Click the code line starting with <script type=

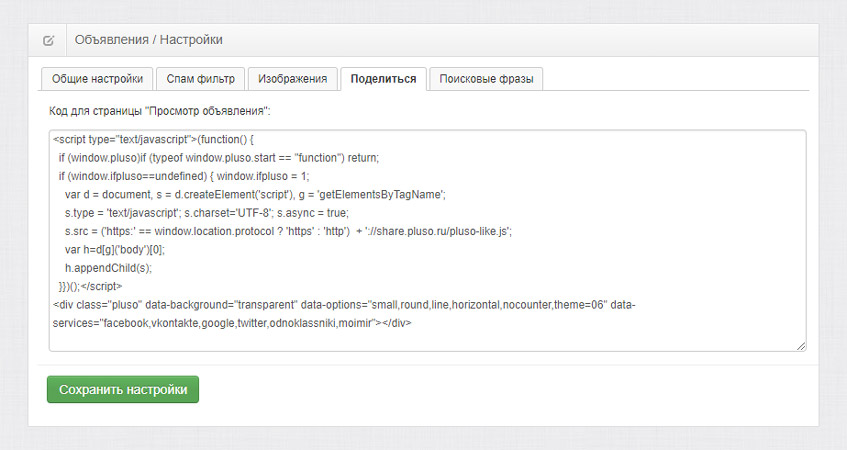tap(153, 139)
